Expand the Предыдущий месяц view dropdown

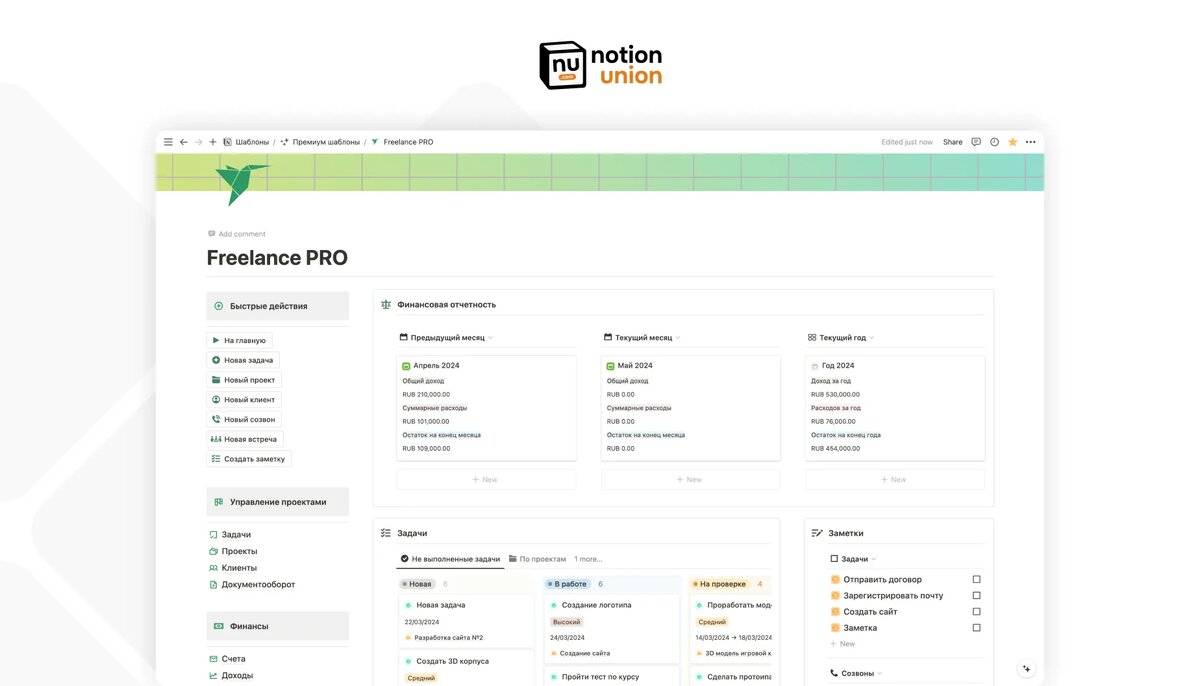(x=490, y=338)
